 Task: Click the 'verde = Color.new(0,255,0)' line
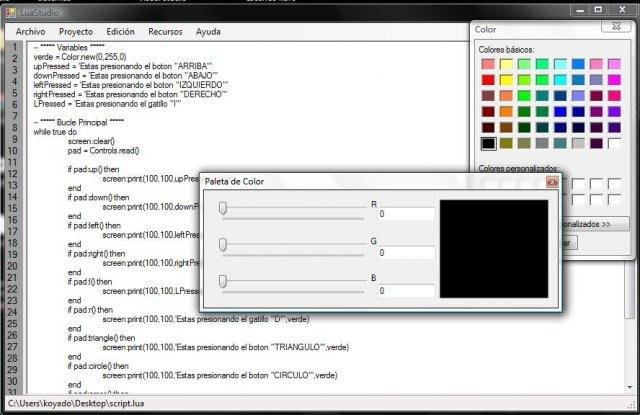(x=80, y=57)
